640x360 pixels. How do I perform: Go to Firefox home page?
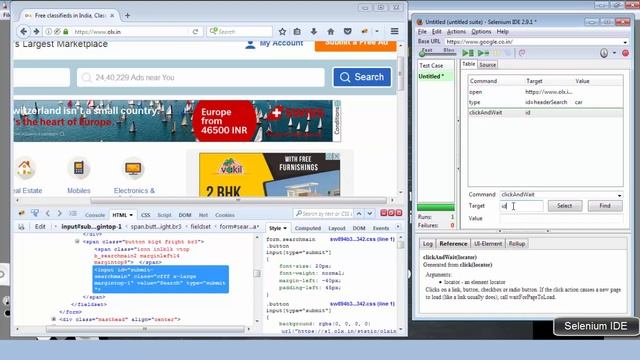[331, 31]
